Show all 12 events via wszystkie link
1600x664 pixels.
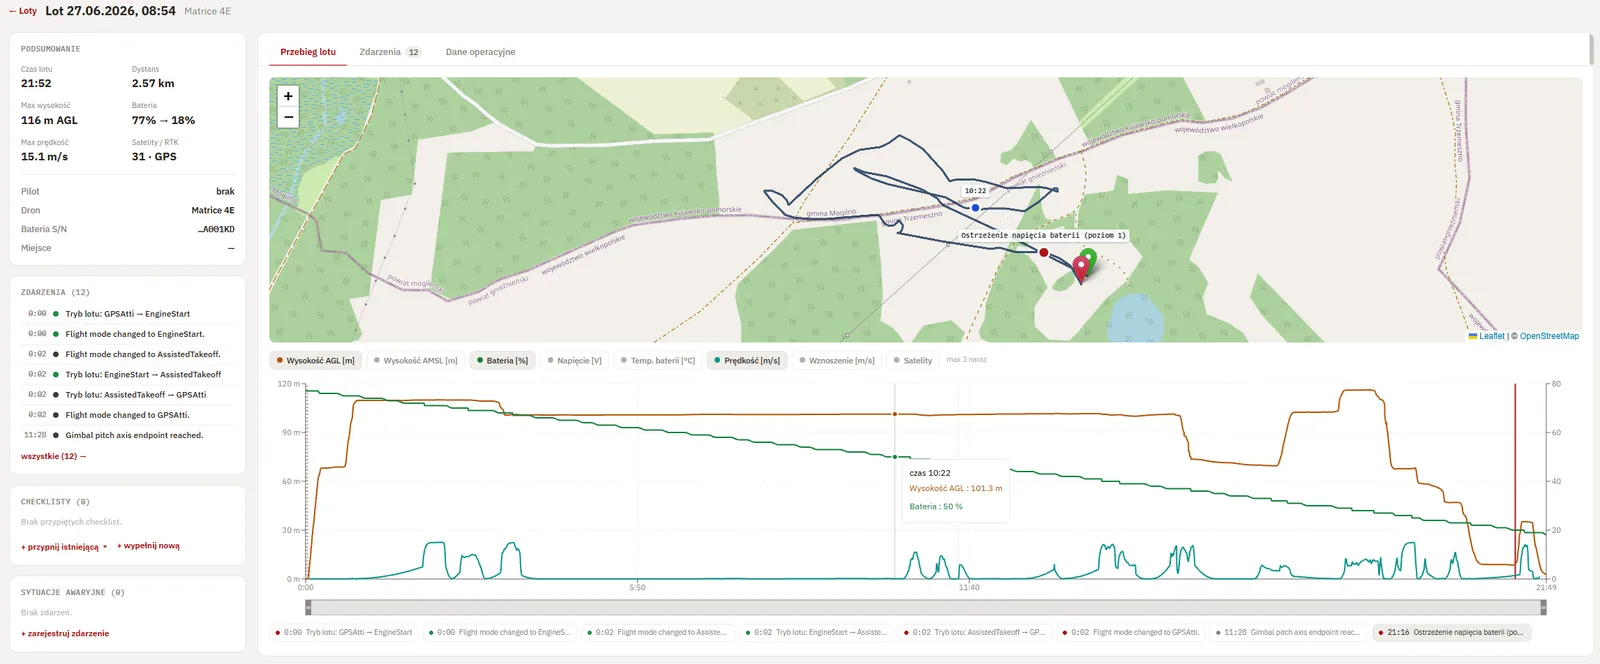coord(53,456)
